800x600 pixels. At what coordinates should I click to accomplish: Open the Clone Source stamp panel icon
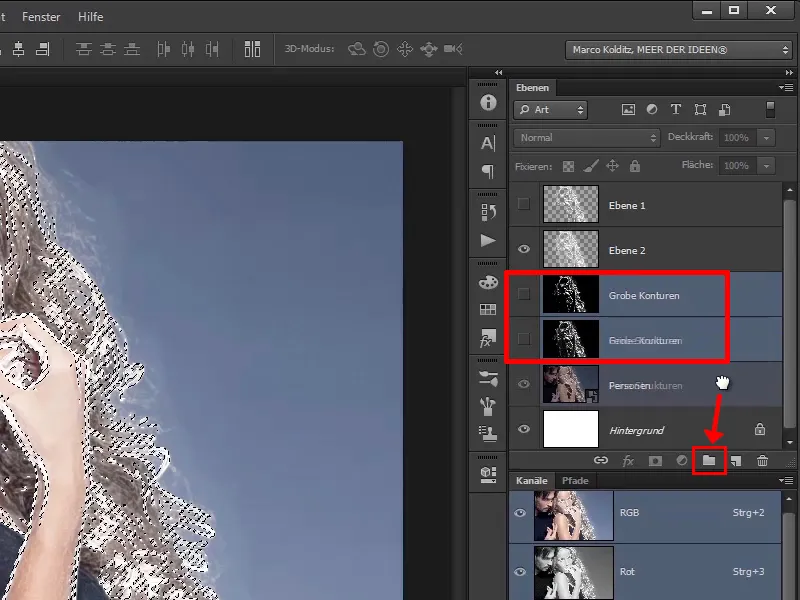coord(488,434)
